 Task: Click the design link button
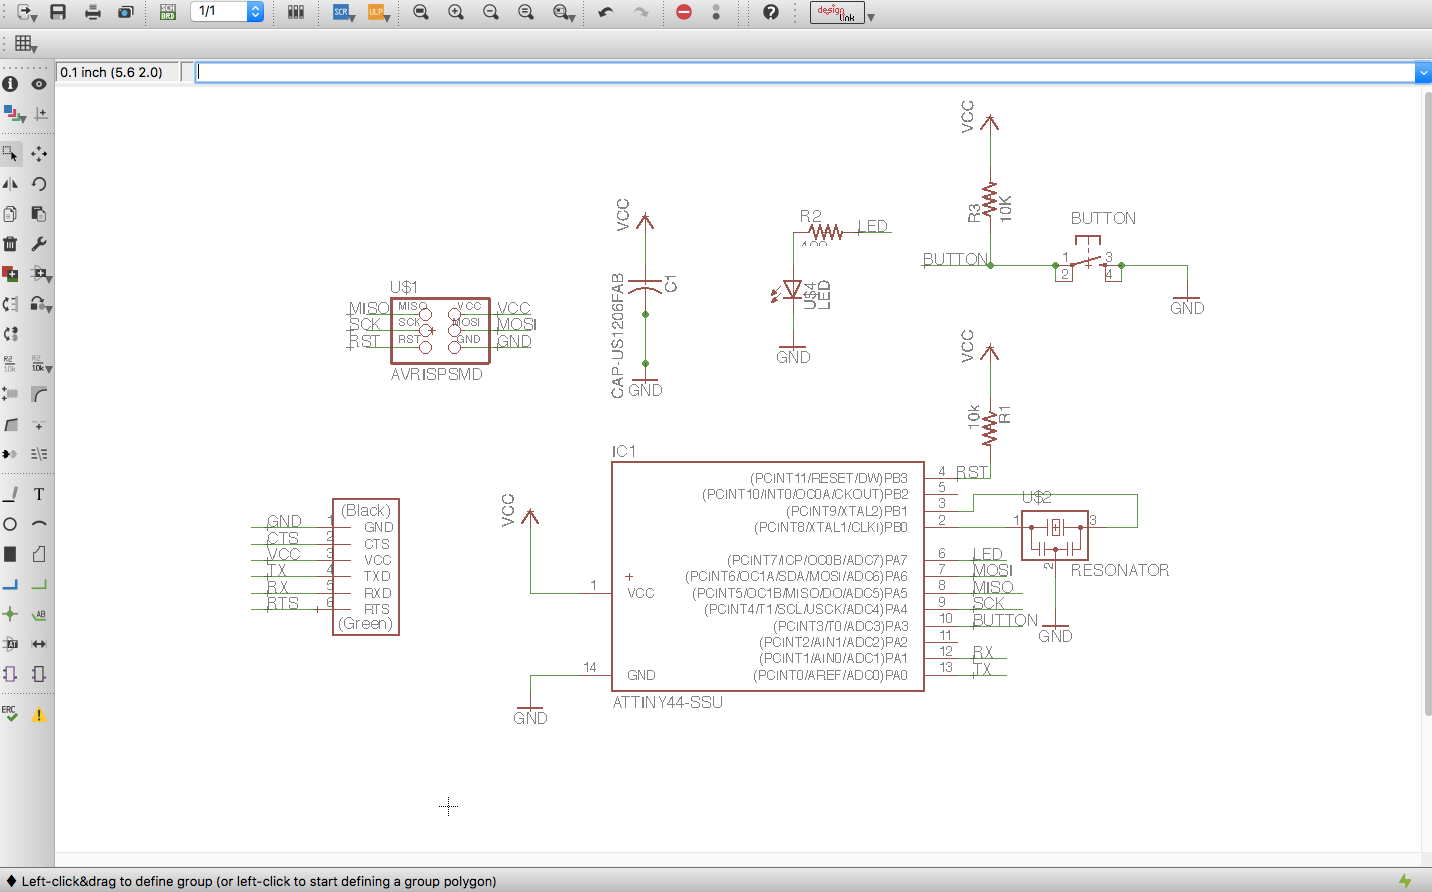click(837, 12)
